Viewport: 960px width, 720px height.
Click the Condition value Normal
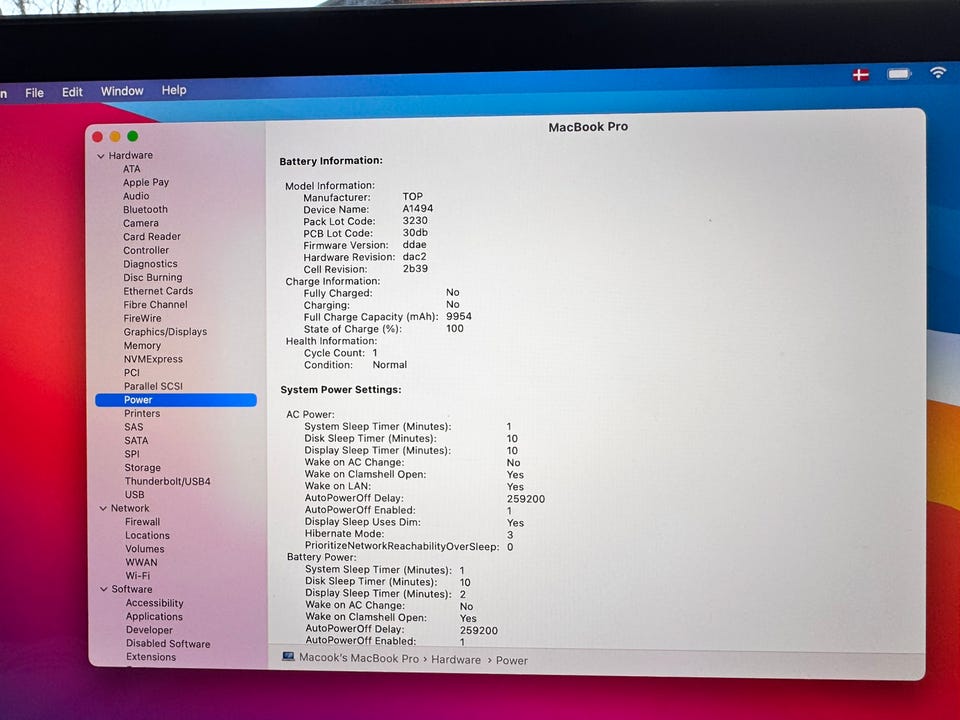coord(389,364)
